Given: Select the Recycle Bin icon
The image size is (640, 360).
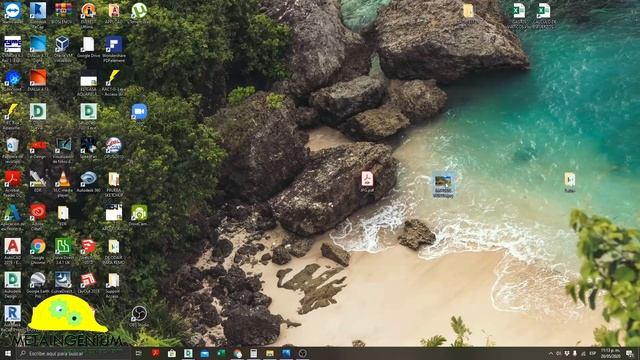Looking at the screenshot, I should (x=13, y=145).
